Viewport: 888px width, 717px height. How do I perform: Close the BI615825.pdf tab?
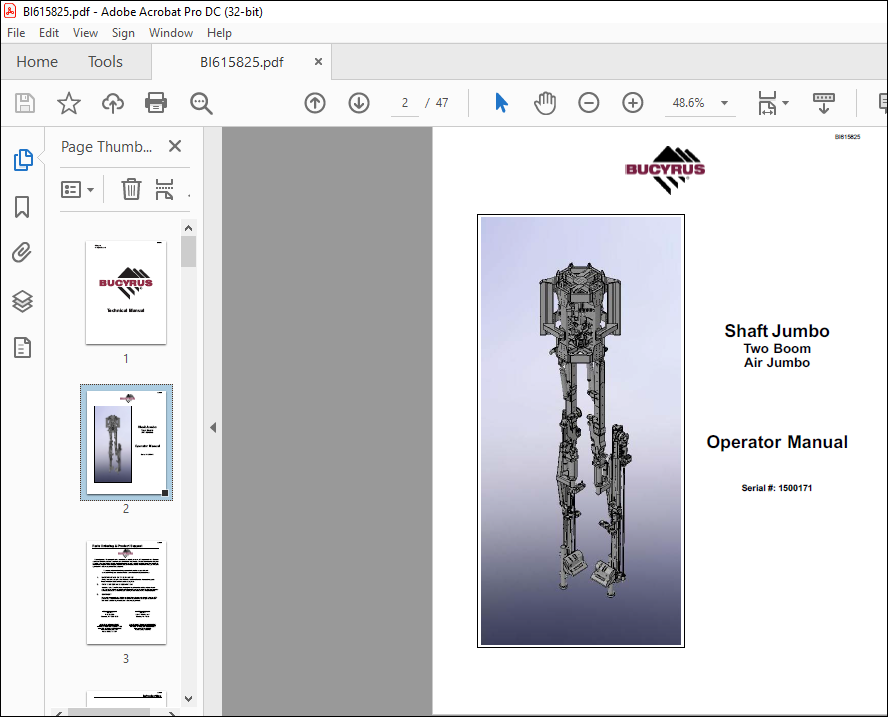318,61
